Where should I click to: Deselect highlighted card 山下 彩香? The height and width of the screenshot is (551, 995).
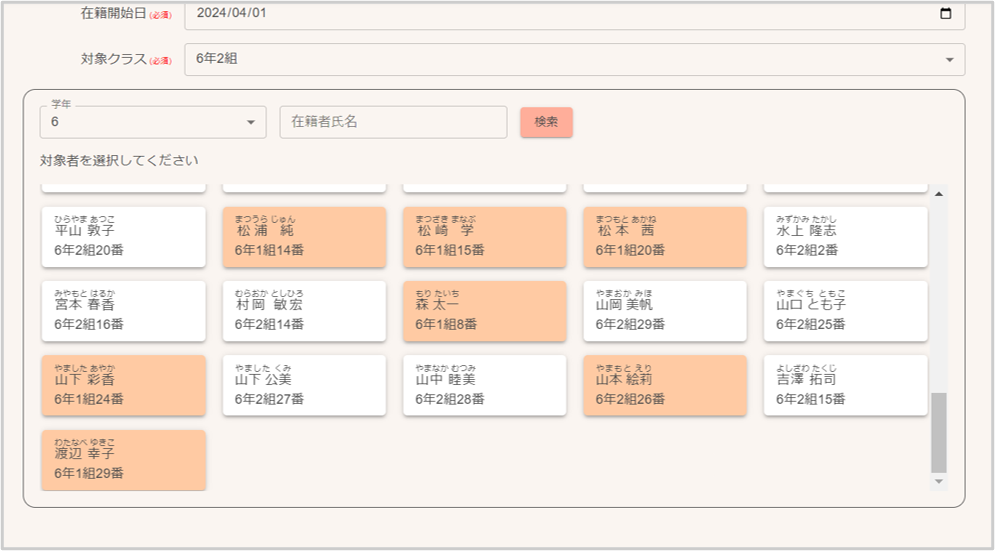[123, 386]
